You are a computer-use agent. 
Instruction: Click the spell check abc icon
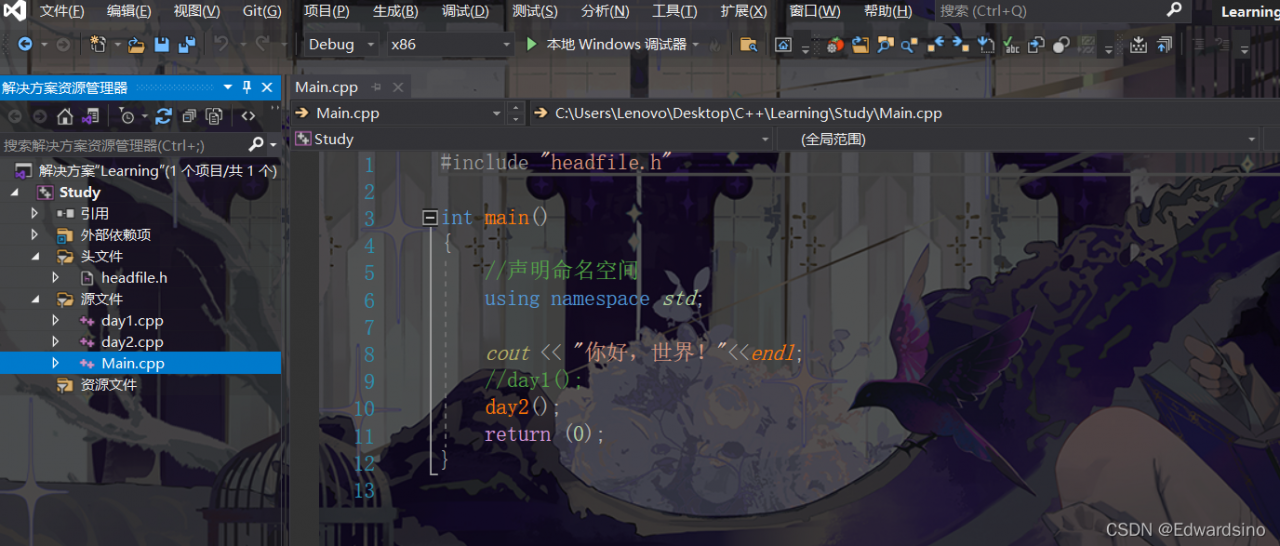pos(1011,45)
